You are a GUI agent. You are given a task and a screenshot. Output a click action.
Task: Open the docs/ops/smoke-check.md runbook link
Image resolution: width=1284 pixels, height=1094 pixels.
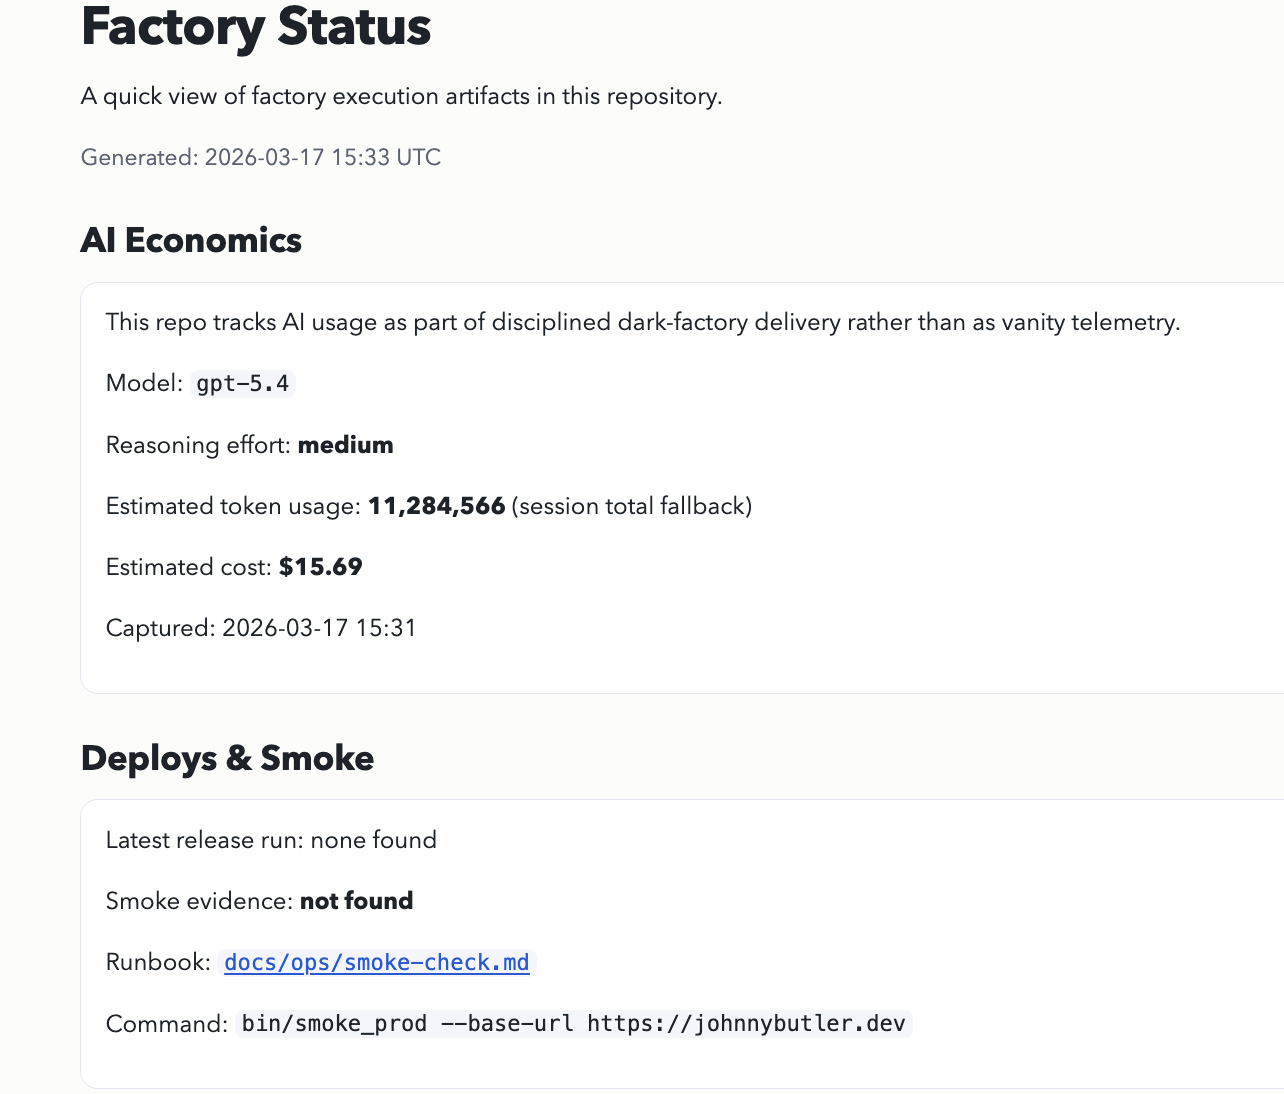tap(376, 963)
